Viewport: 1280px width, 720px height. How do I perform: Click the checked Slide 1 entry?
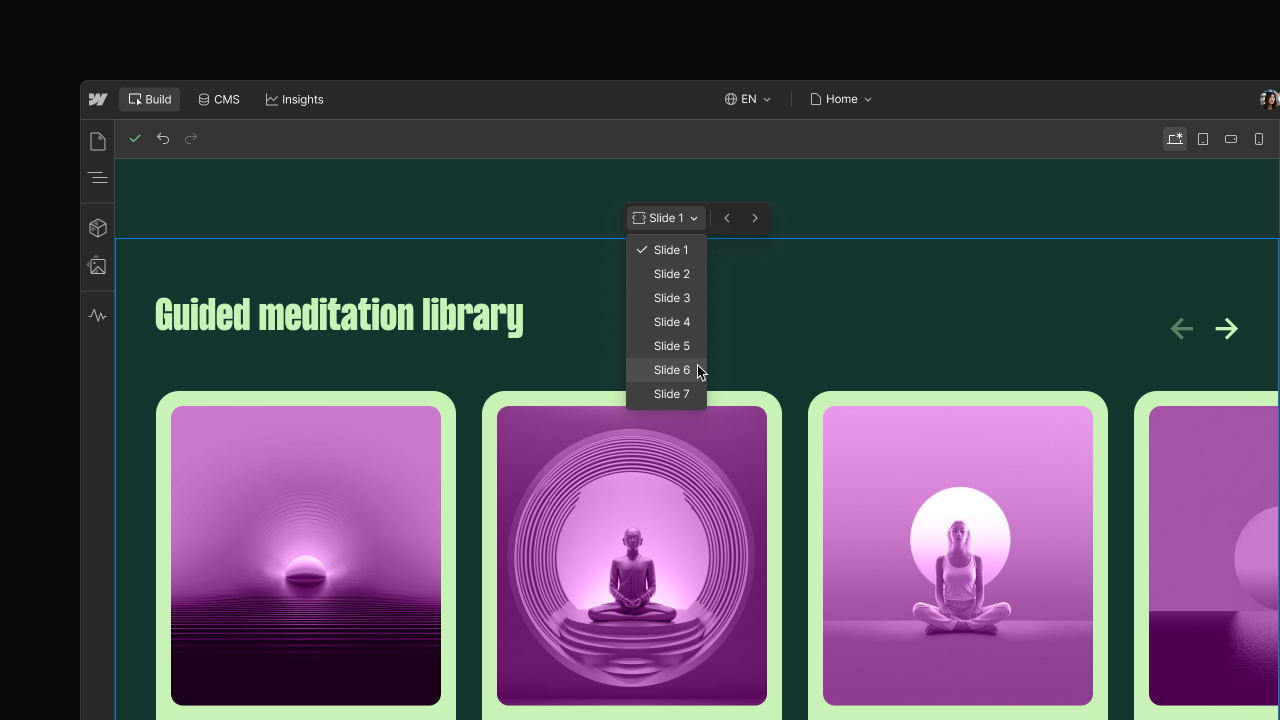671,250
